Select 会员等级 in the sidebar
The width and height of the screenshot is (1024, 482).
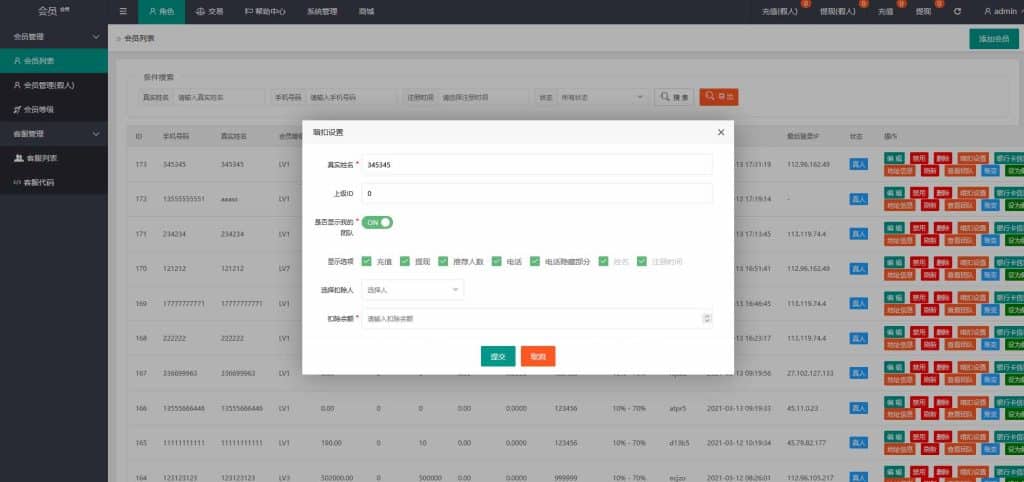(54, 109)
